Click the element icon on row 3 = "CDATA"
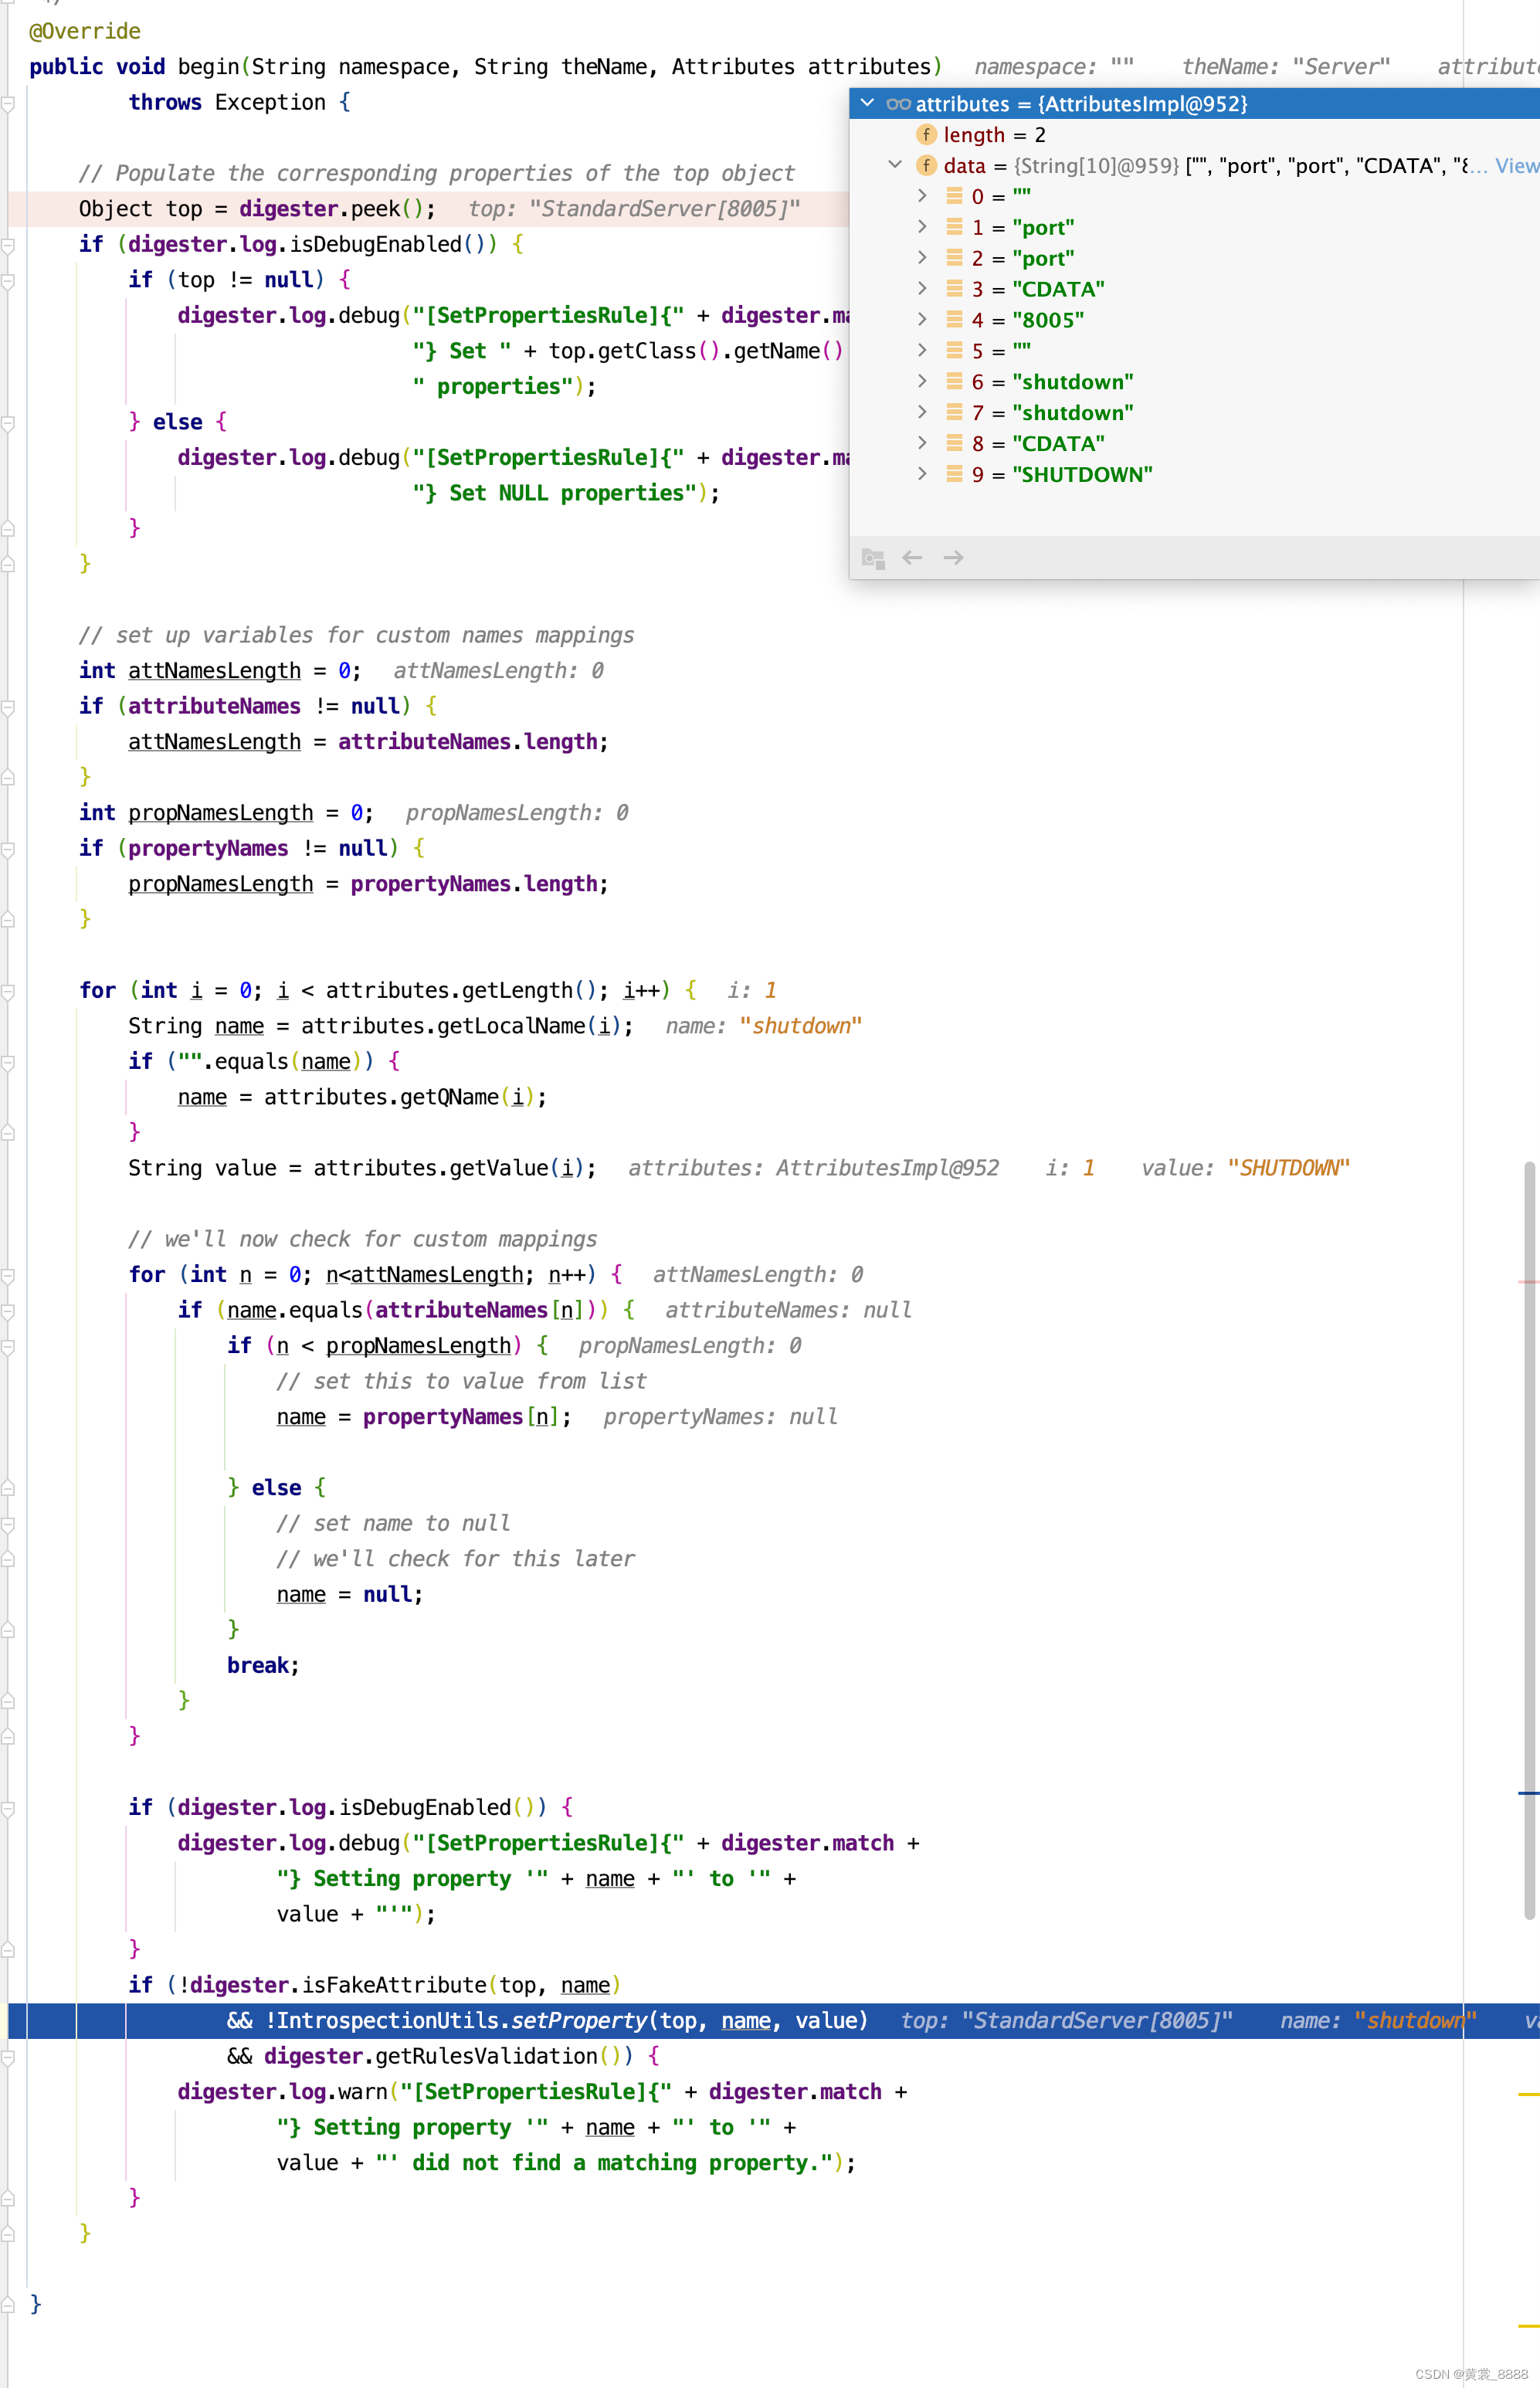This screenshot has width=1540, height=2388. coord(954,289)
